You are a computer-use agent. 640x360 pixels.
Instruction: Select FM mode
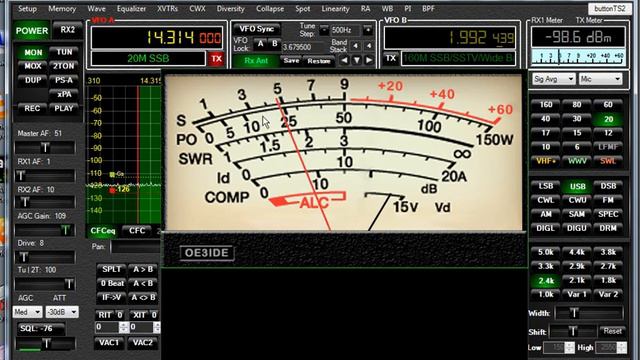point(608,200)
